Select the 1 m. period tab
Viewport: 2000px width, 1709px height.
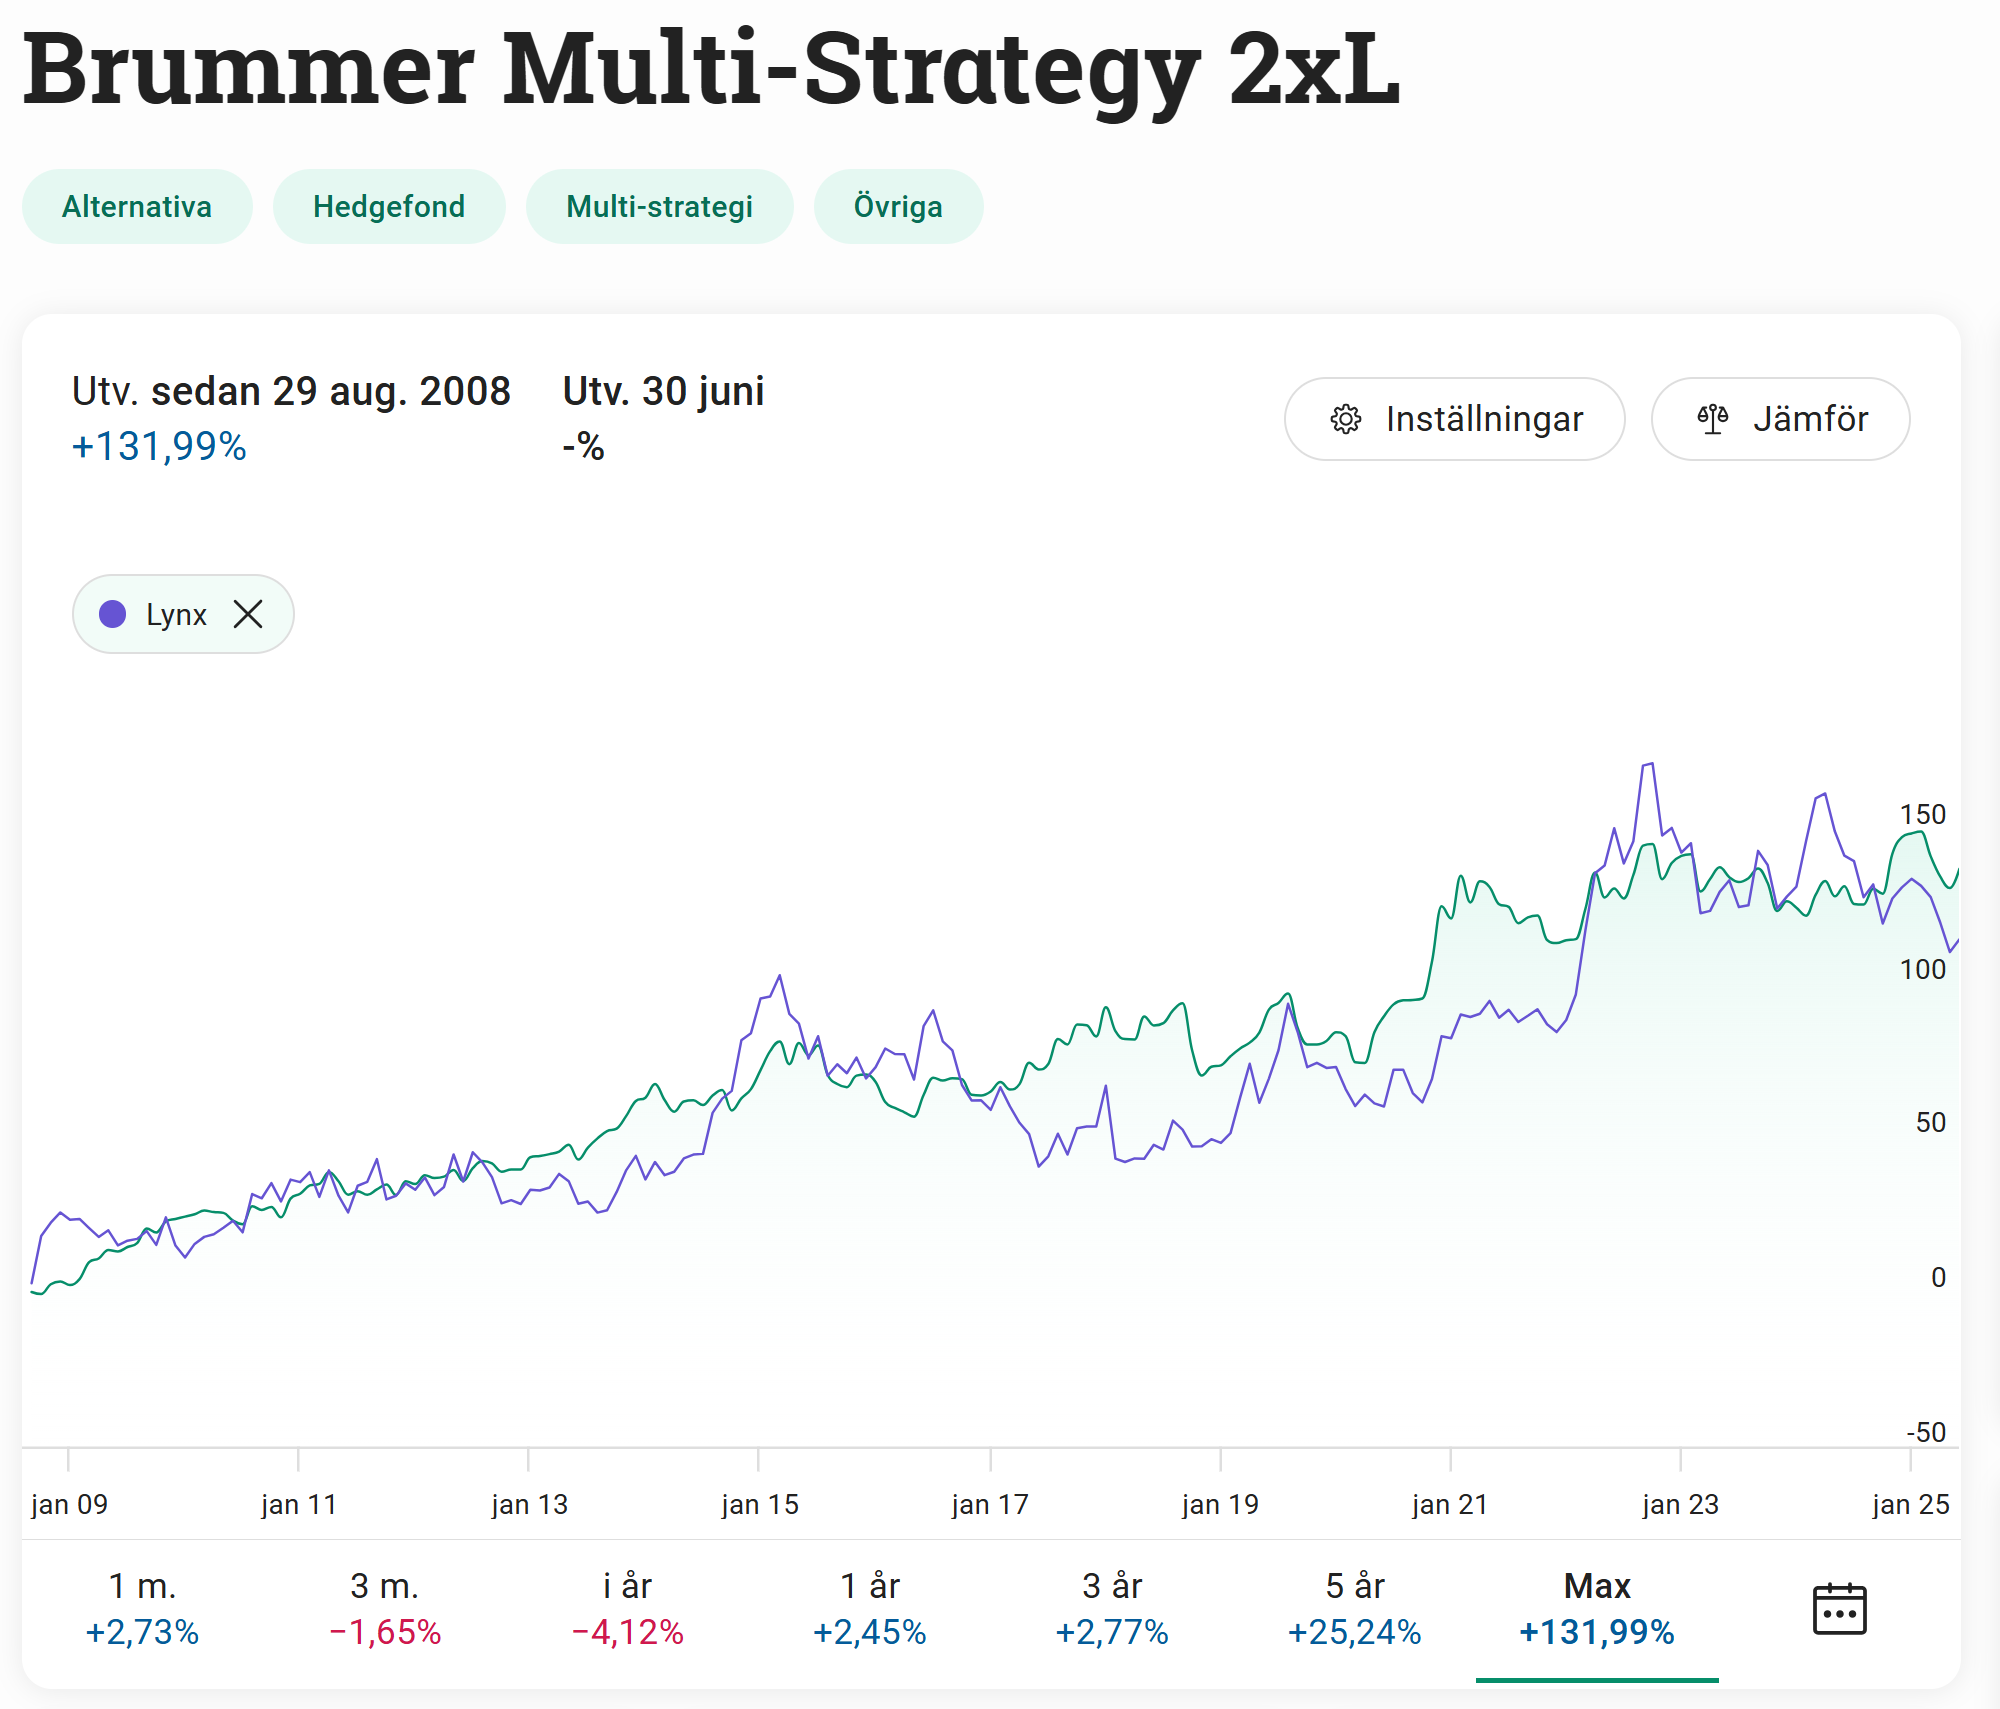(142, 1608)
